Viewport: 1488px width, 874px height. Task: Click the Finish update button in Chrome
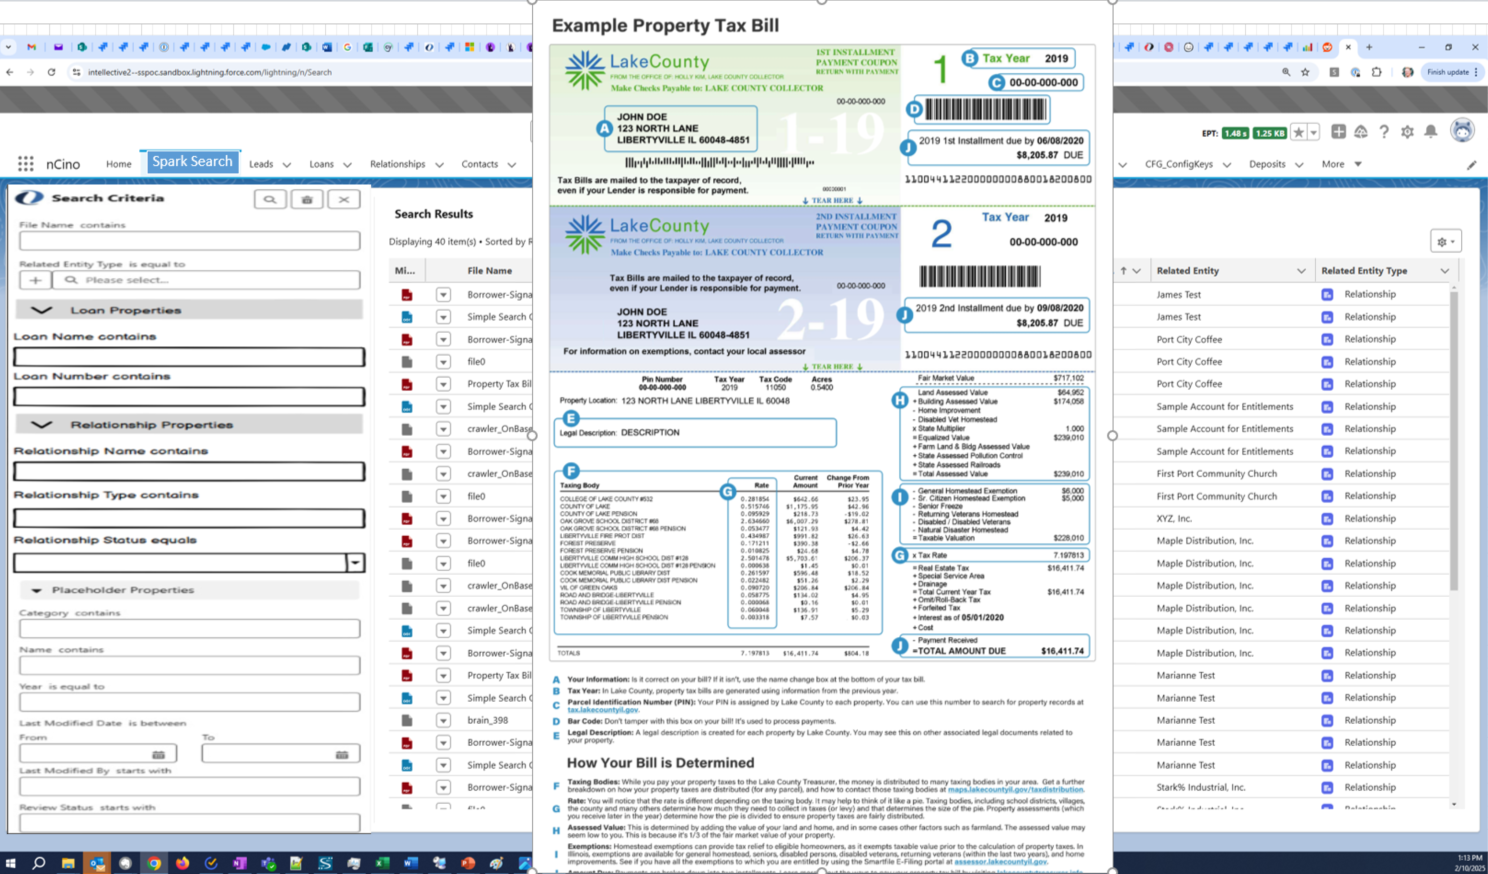(1451, 72)
